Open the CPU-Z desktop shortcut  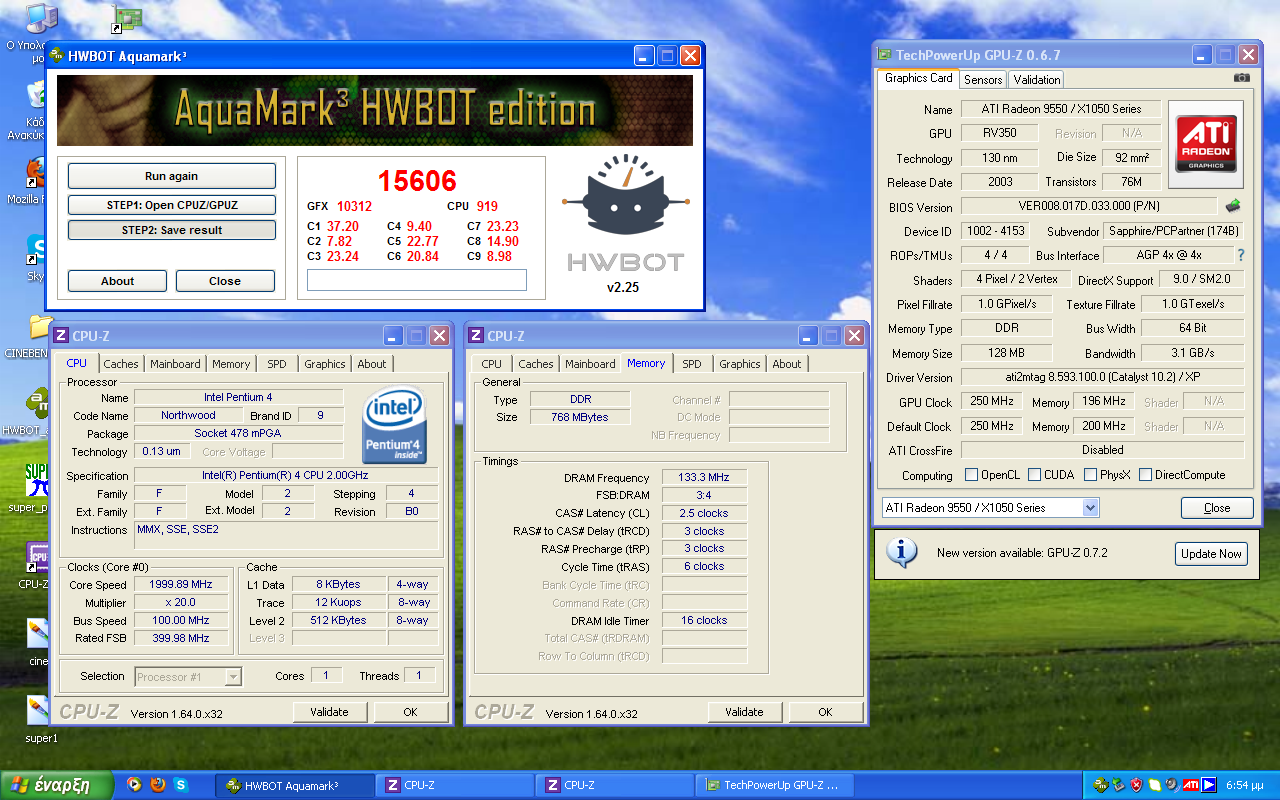click(38, 556)
